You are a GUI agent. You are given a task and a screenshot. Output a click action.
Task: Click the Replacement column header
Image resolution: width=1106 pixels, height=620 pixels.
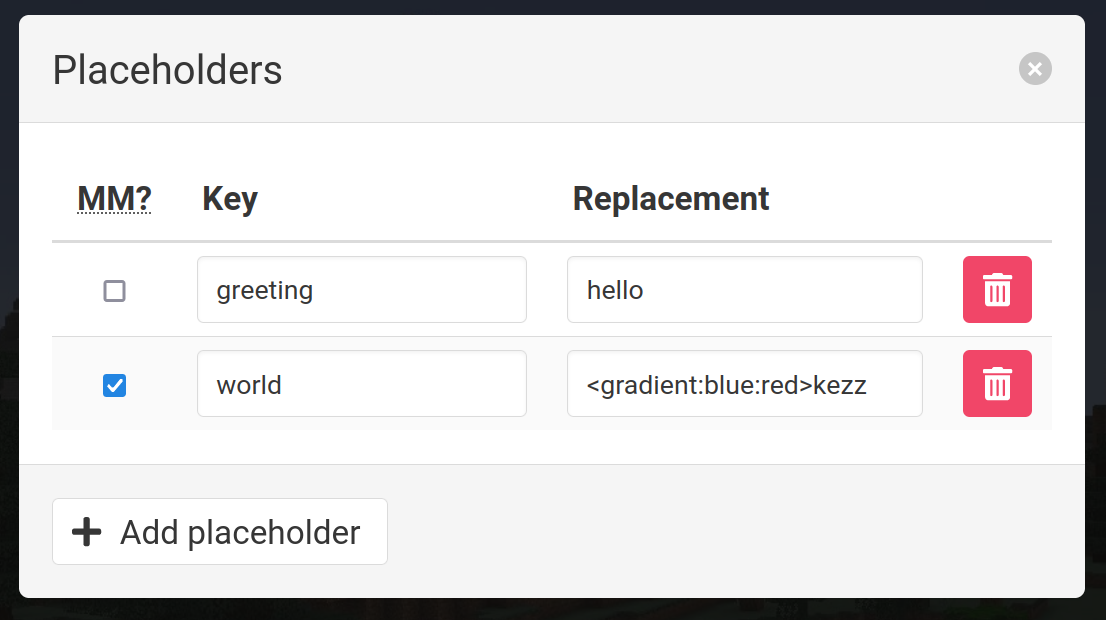point(670,198)
